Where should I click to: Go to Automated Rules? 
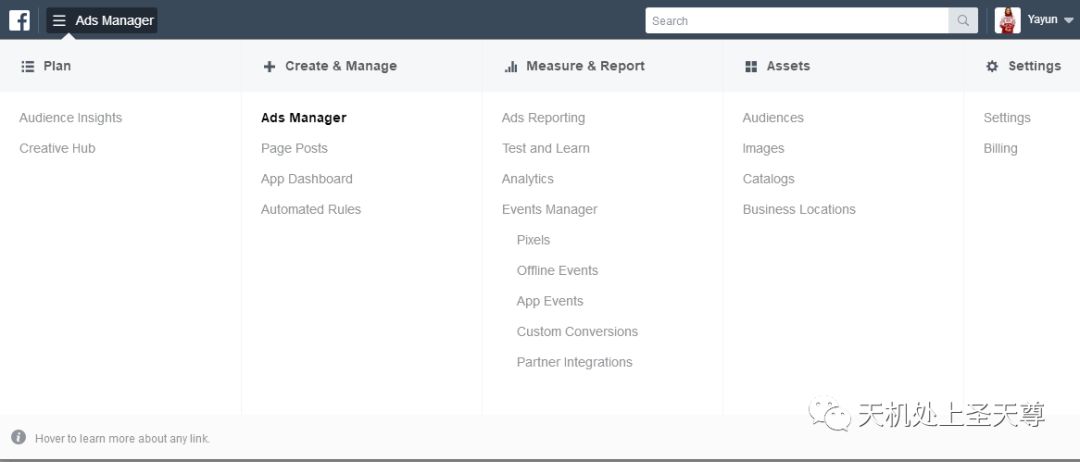[x=311, y=209]
